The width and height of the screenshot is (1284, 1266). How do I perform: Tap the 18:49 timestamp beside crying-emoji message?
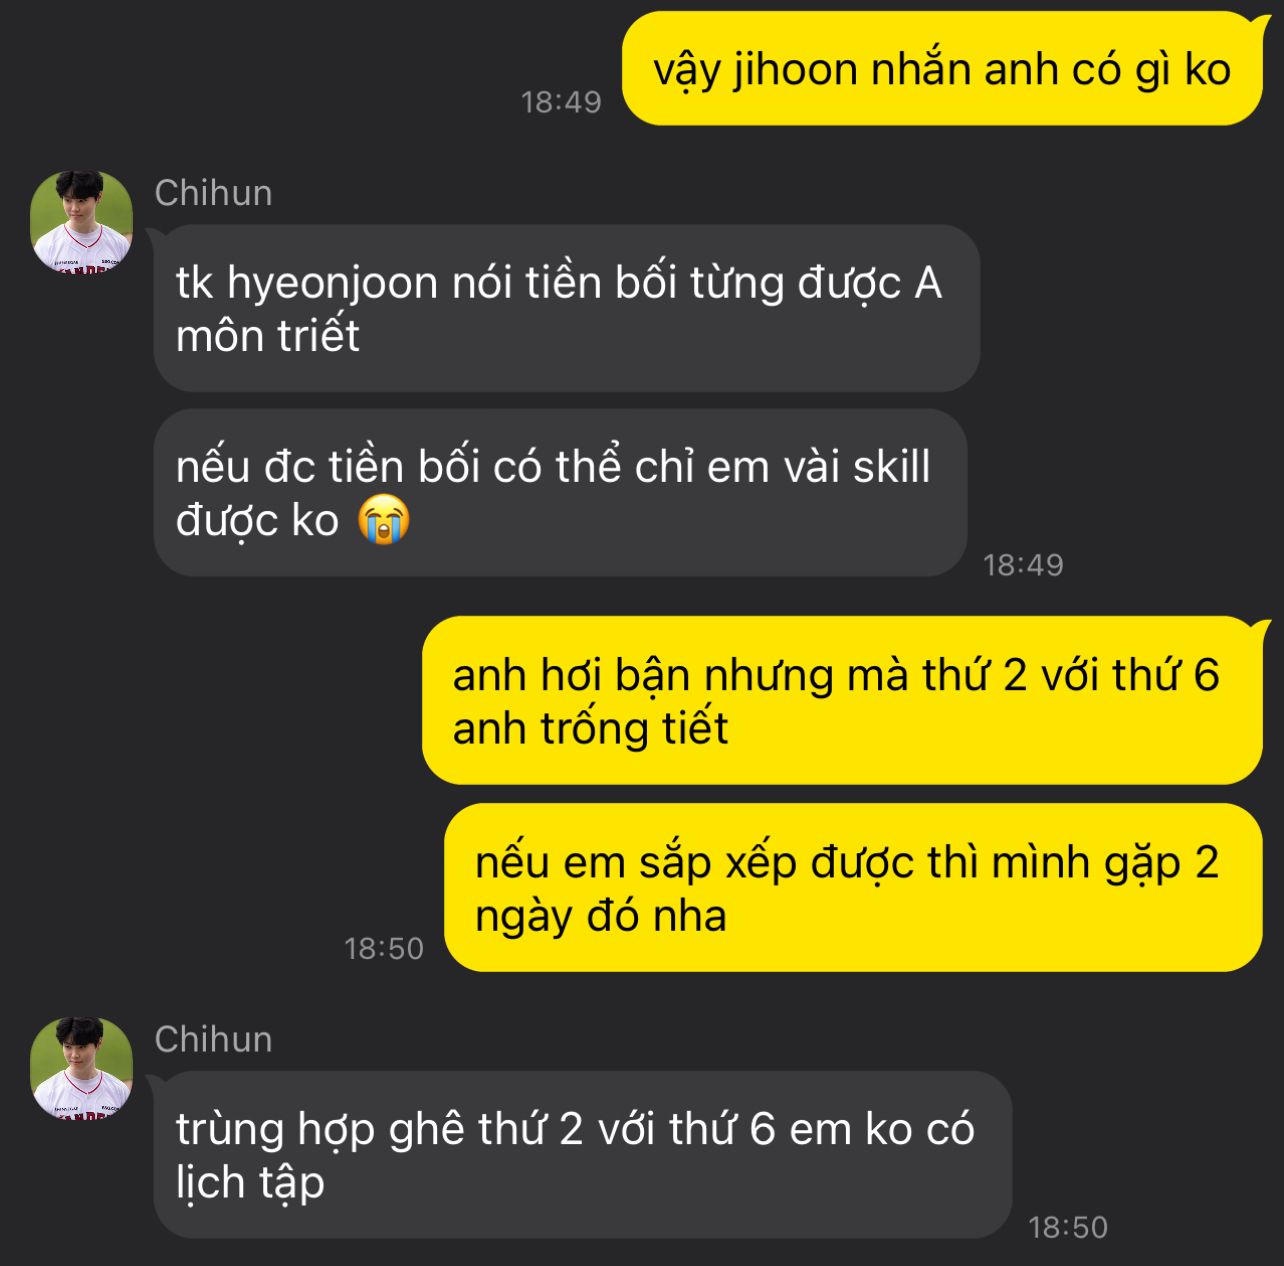click(x=1023, y=565)
